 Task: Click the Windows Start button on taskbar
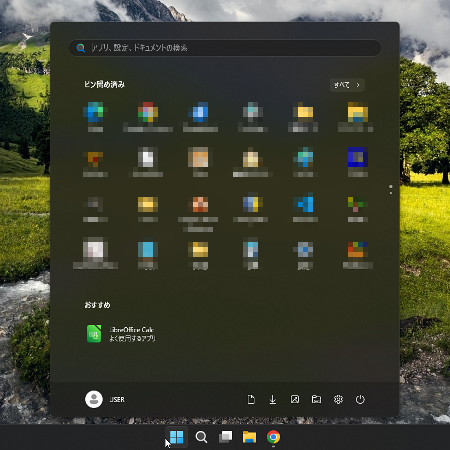pyautogui.click(x=176, y=437)
